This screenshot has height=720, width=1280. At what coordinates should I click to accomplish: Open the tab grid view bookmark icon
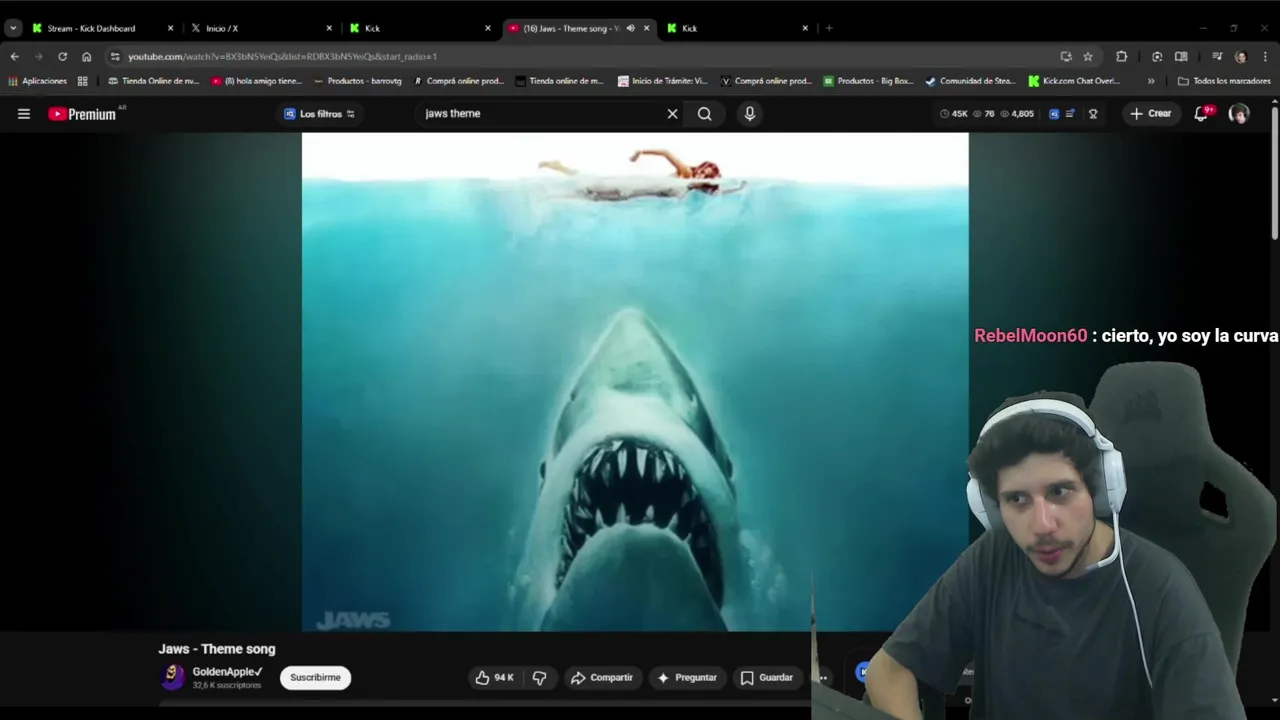[x=83, y=81]
